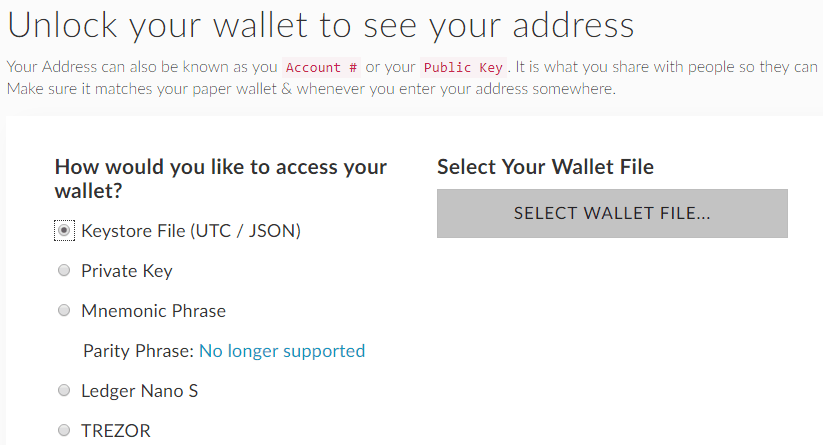Click the 'Your Address can also be known' sentence
Image resolution: width=823 pixels, height=445 pixels.
pos(140,68)
